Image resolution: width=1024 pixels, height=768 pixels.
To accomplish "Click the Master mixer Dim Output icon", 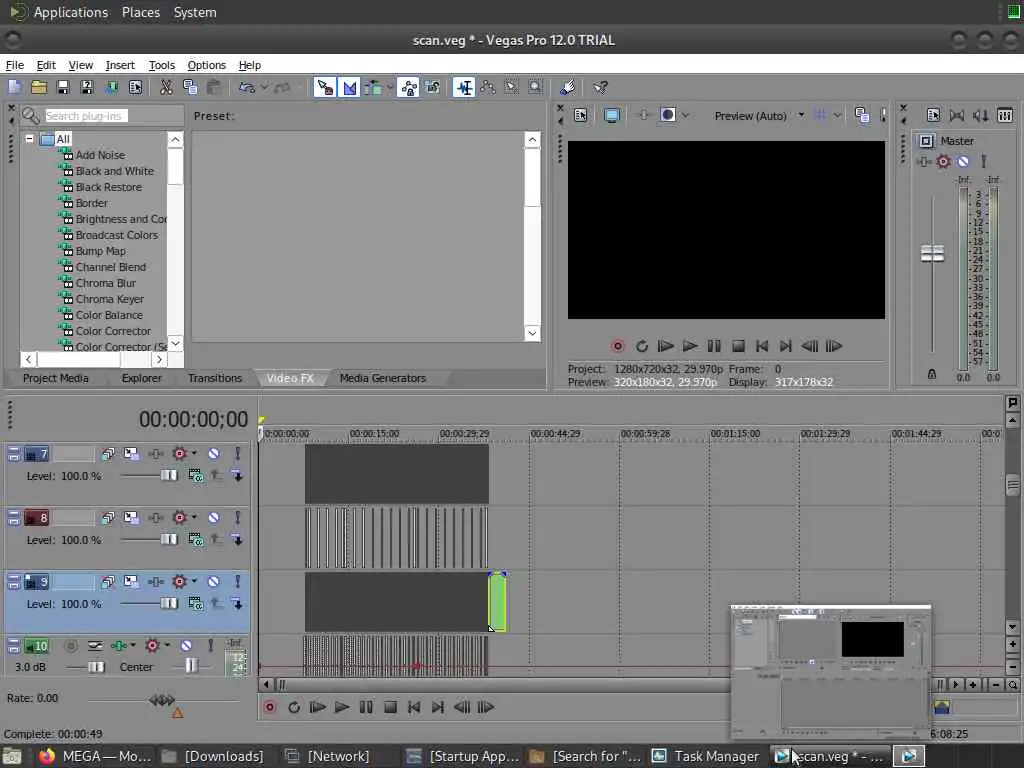I will [x=980, y=116].
